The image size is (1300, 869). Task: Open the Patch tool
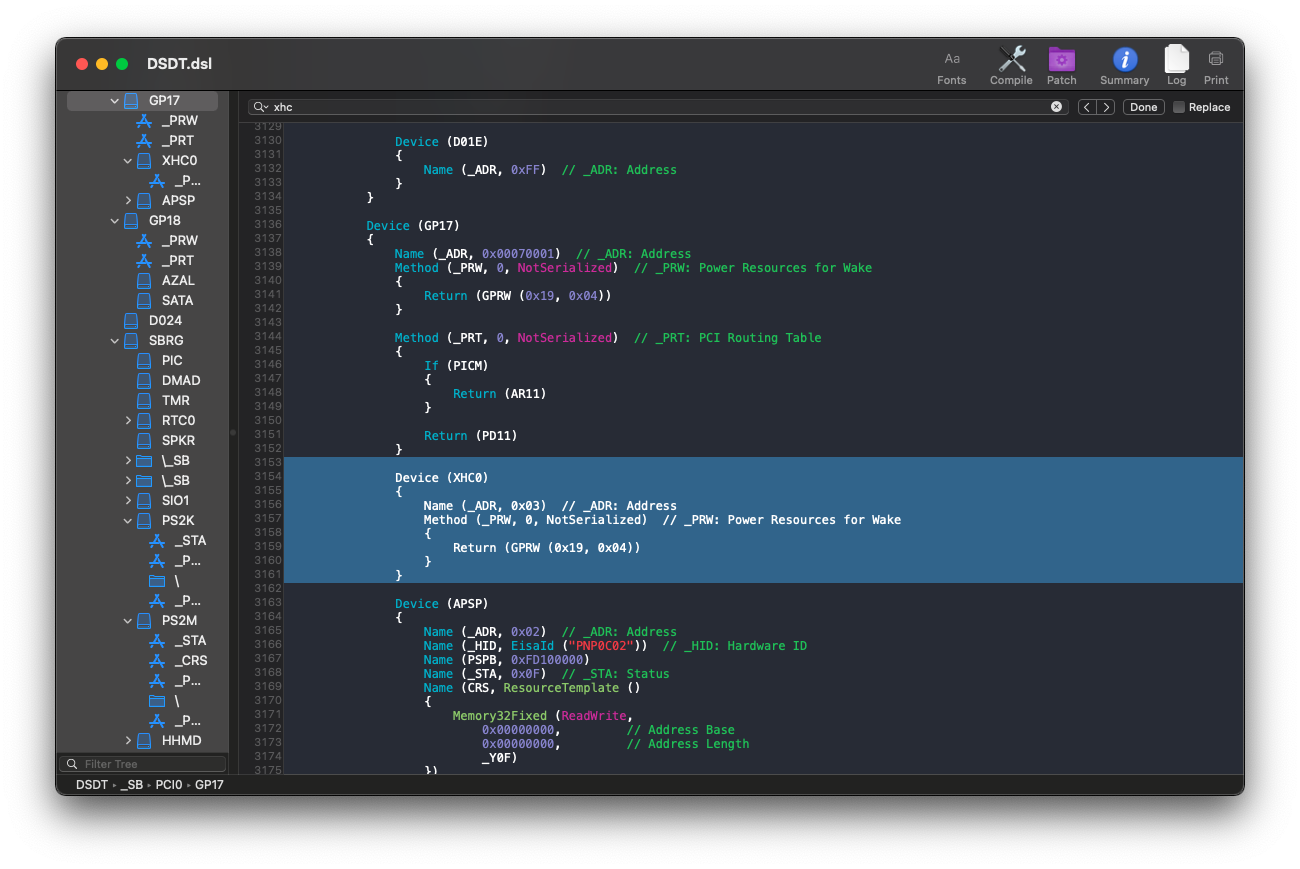pyautogui.click(x=1061, y=66)
